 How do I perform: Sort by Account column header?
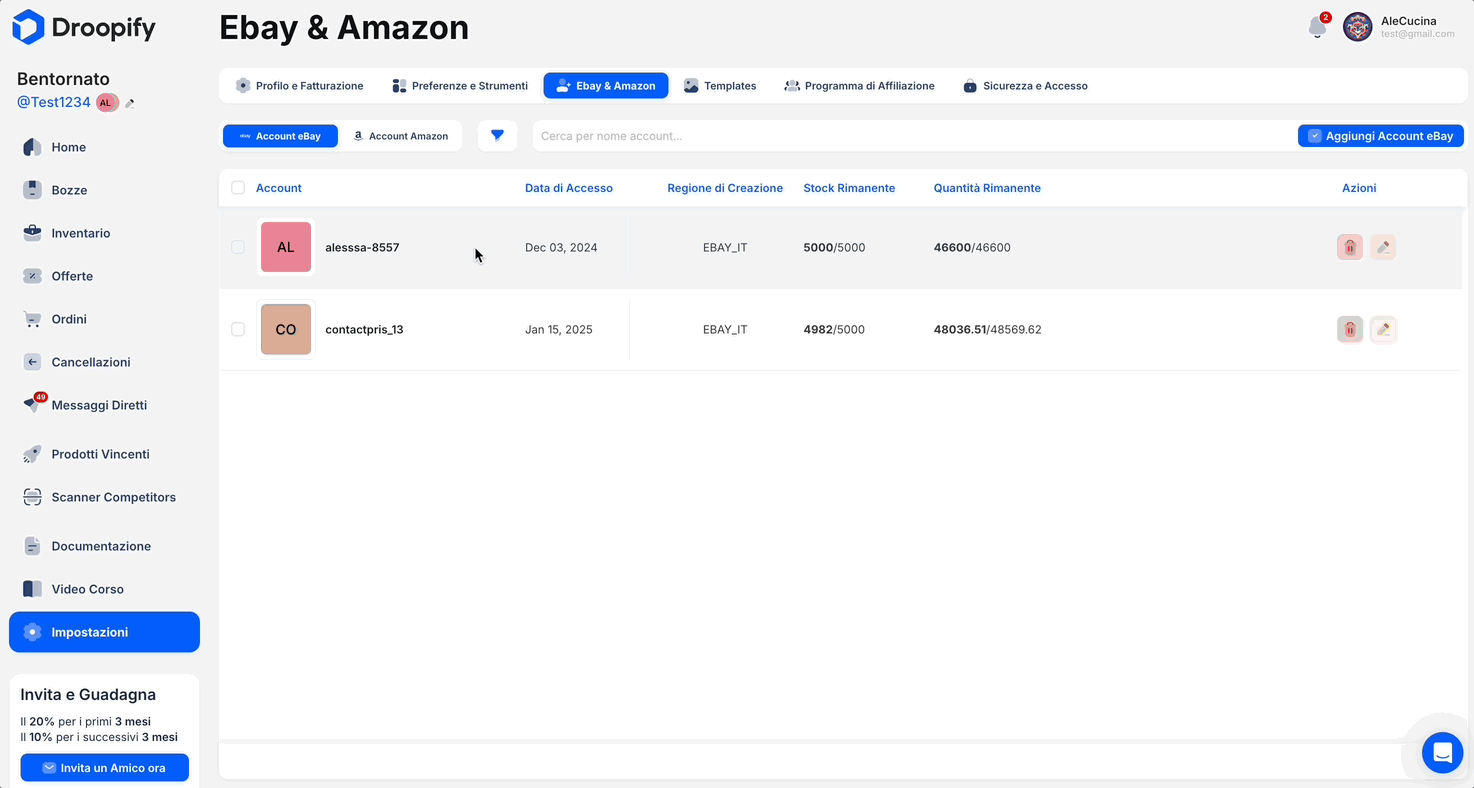click(279, 188)
